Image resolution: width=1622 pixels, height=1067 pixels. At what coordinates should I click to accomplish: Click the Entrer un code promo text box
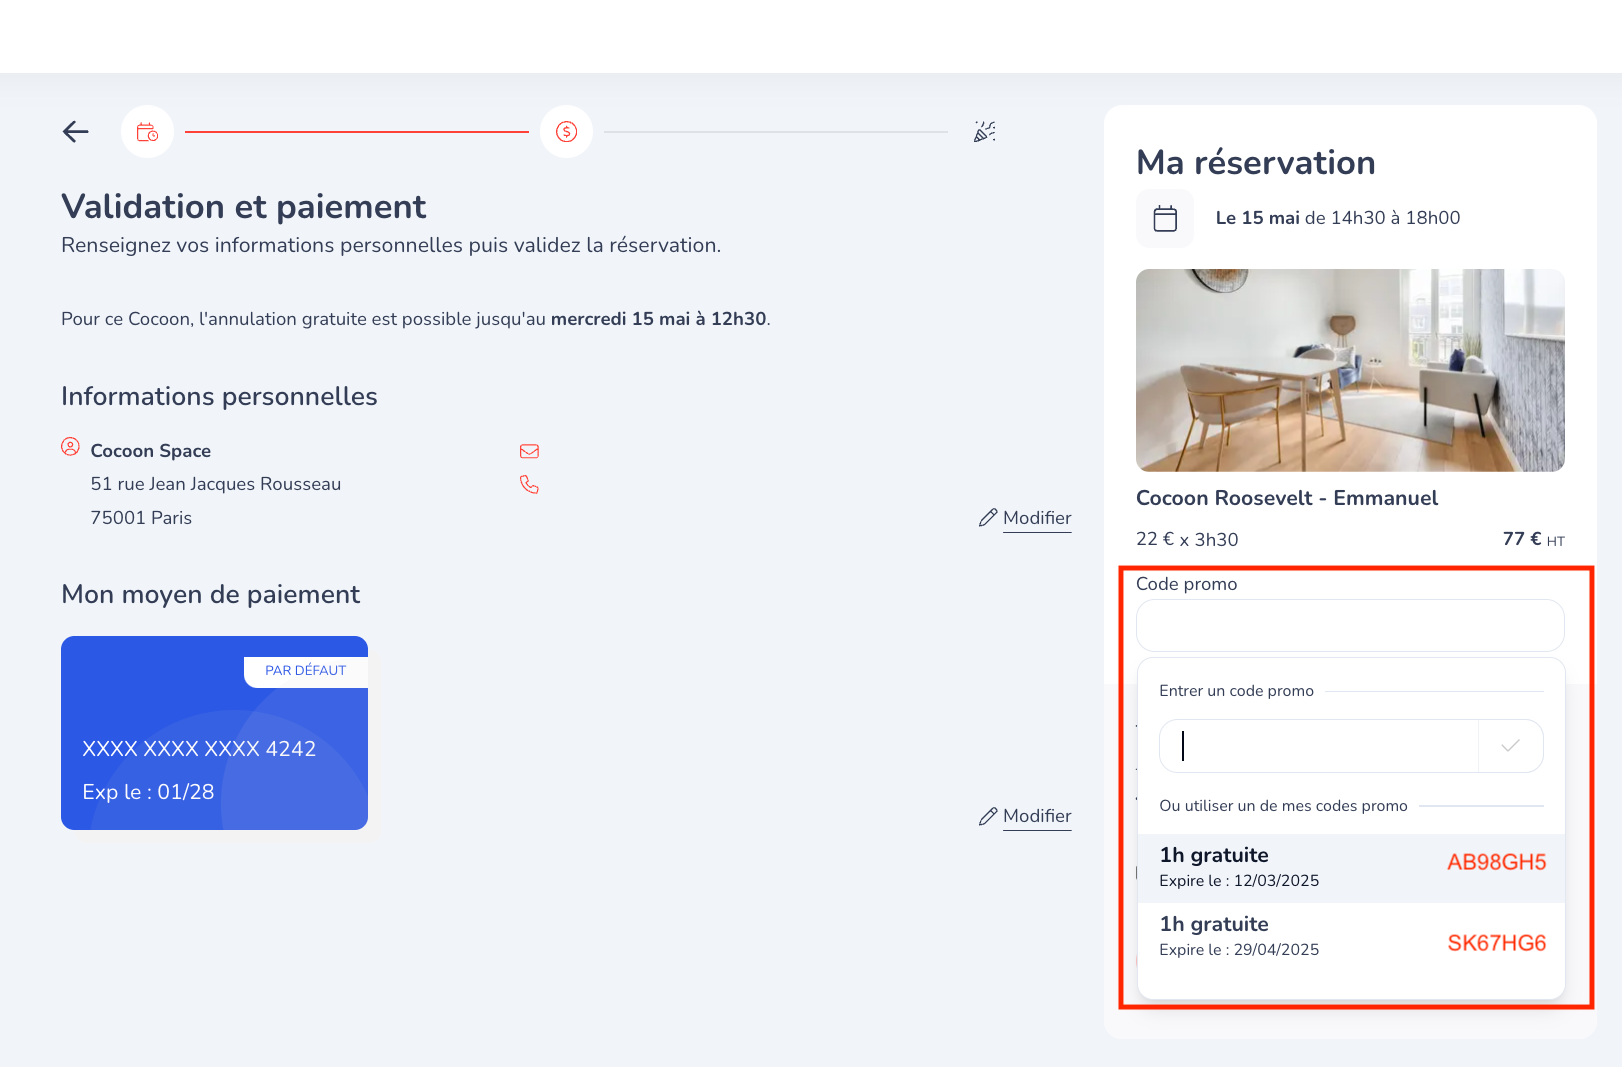tap(1319, 746)
